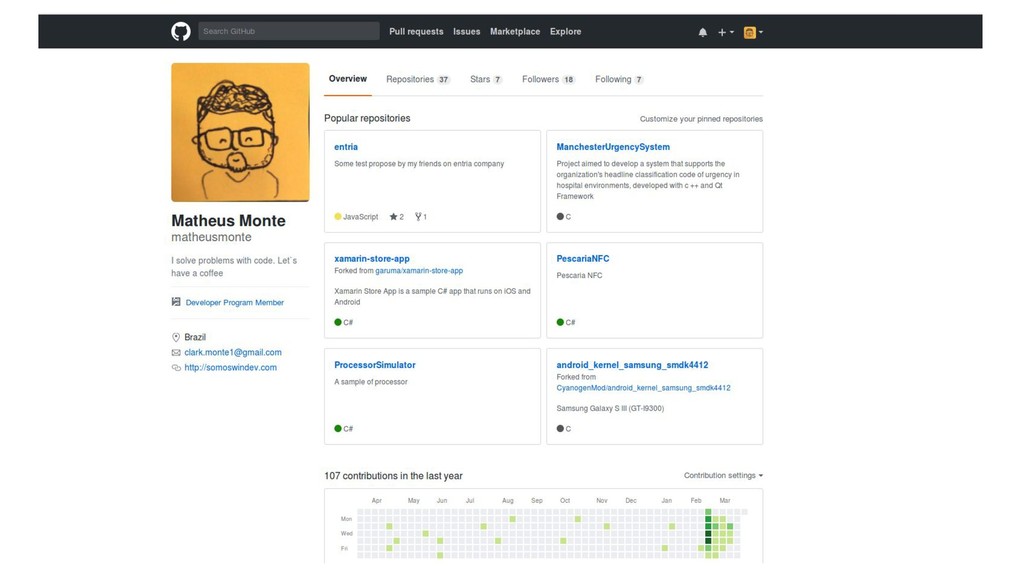Switch to the Repositories tab
The height and width of the screenshot is (576, 1024).
[418, 79]
